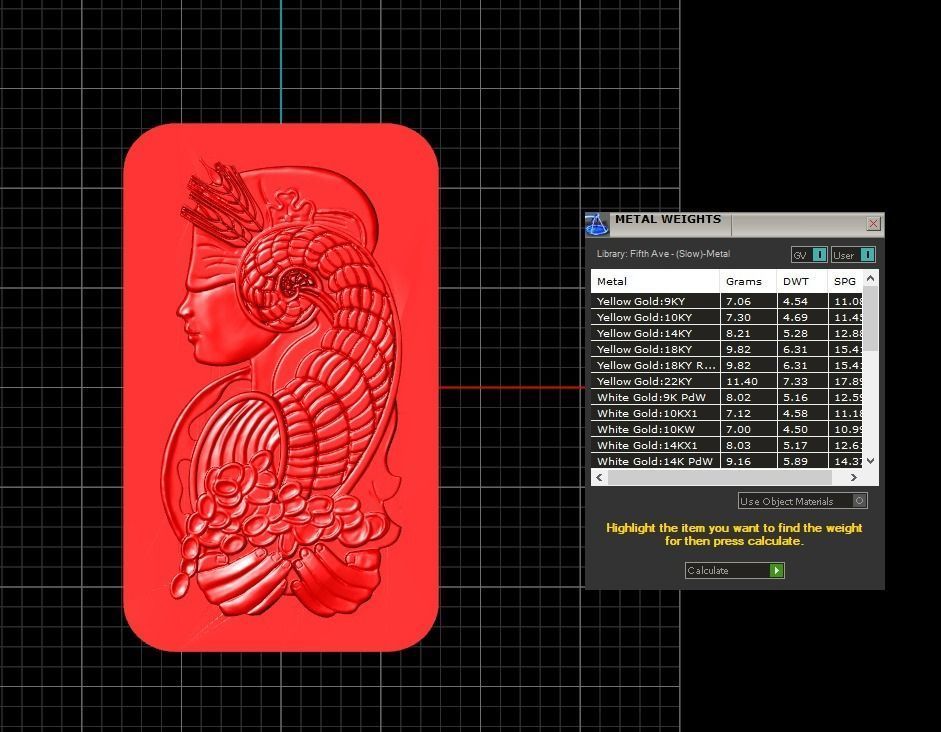
Task: Click the green arrow on Calculate
Action: coord(777,571)
